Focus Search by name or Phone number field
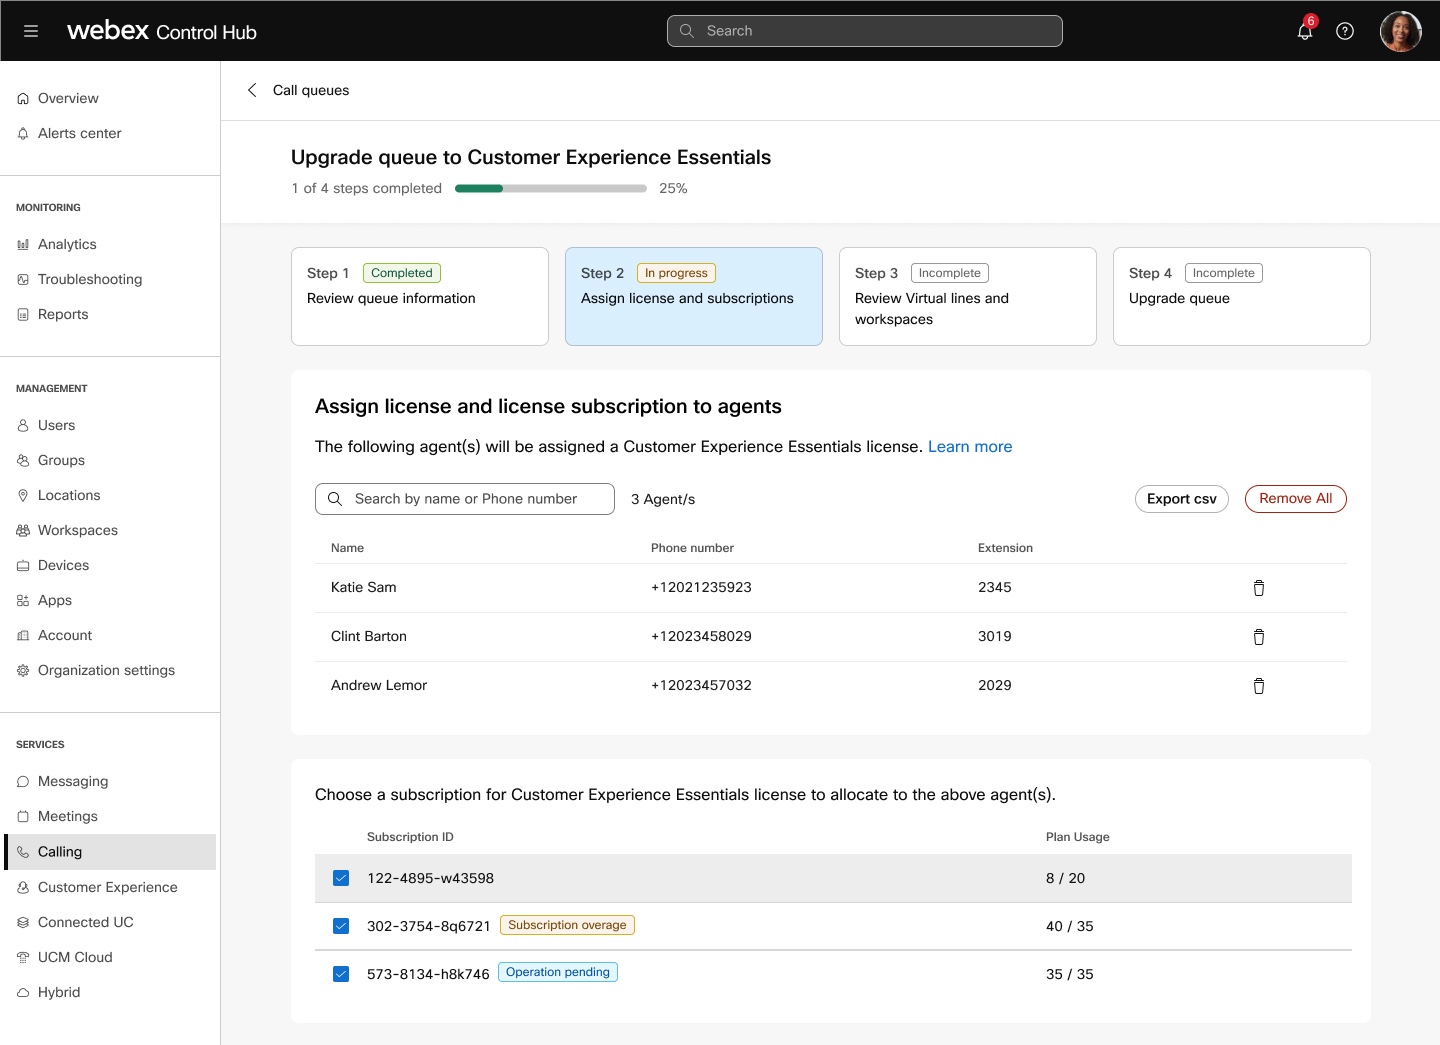This screenshot has width=1440, height=1045. tap(465, 499)
